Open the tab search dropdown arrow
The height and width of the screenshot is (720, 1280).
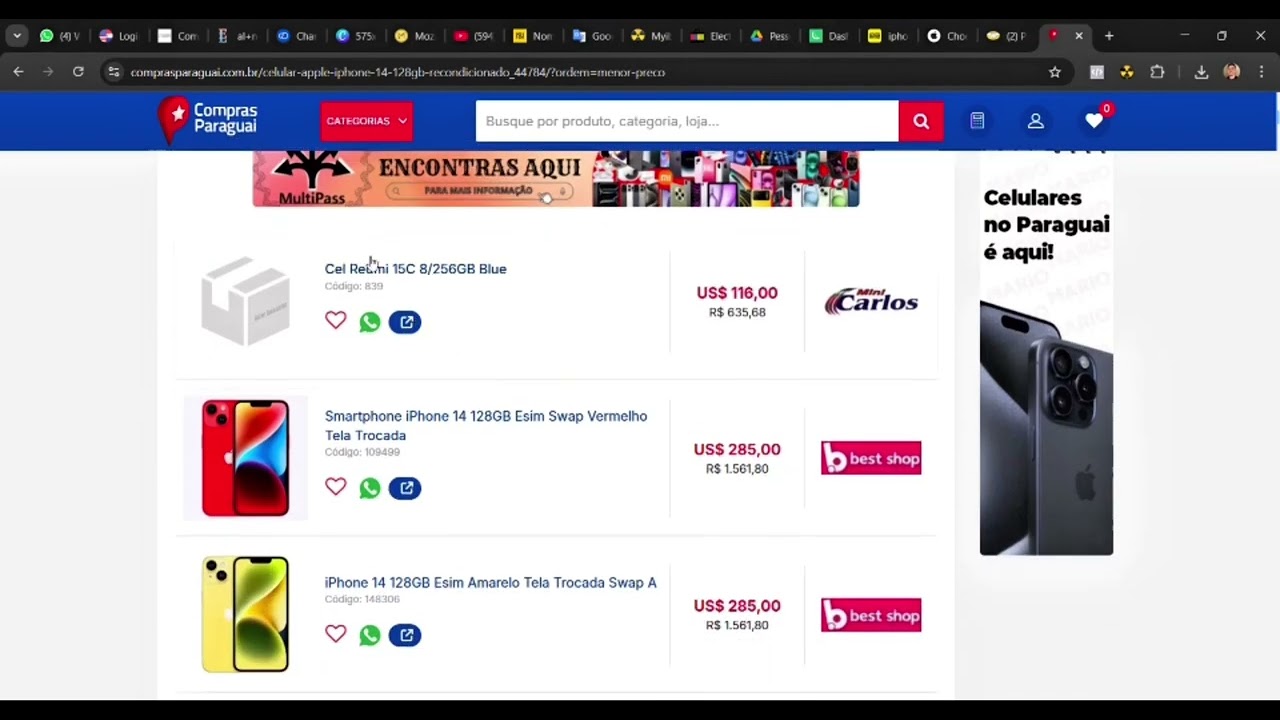(17, 36)
